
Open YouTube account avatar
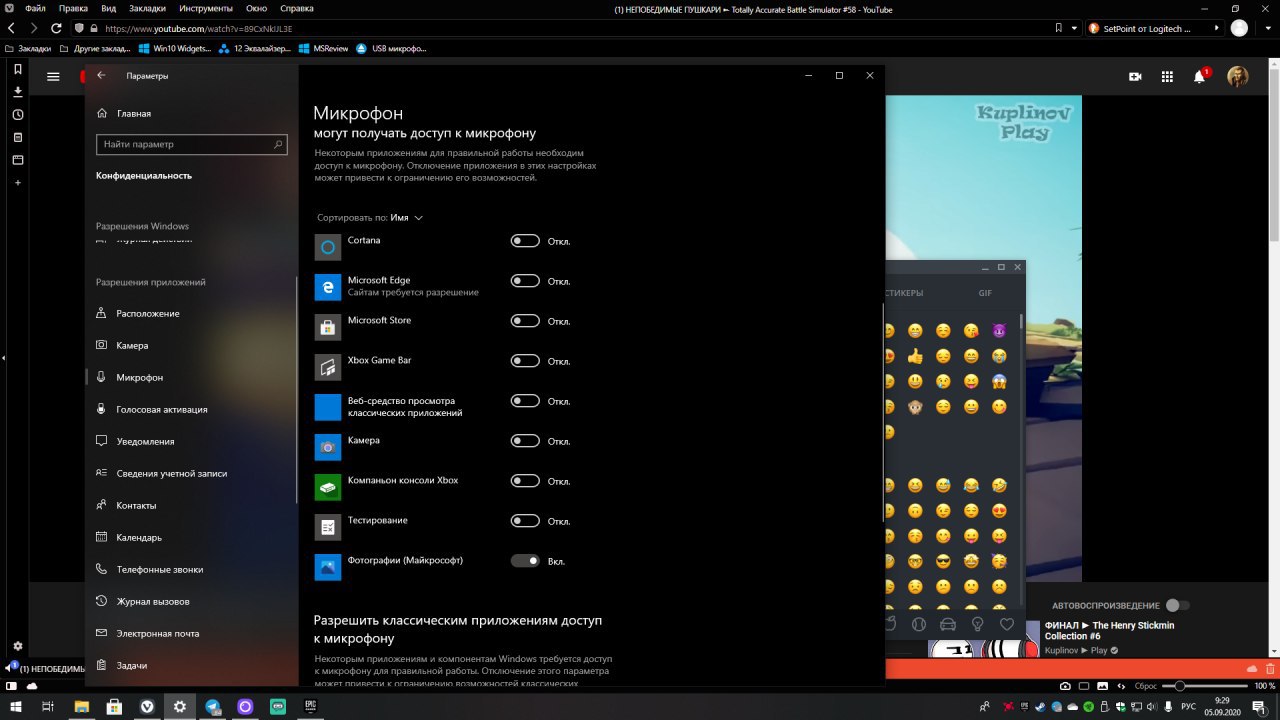pos(1238,77)
